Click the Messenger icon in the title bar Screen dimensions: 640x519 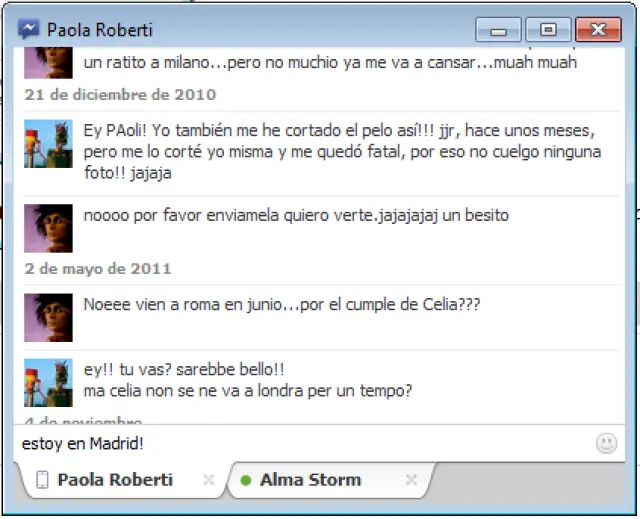pos(29,29)
